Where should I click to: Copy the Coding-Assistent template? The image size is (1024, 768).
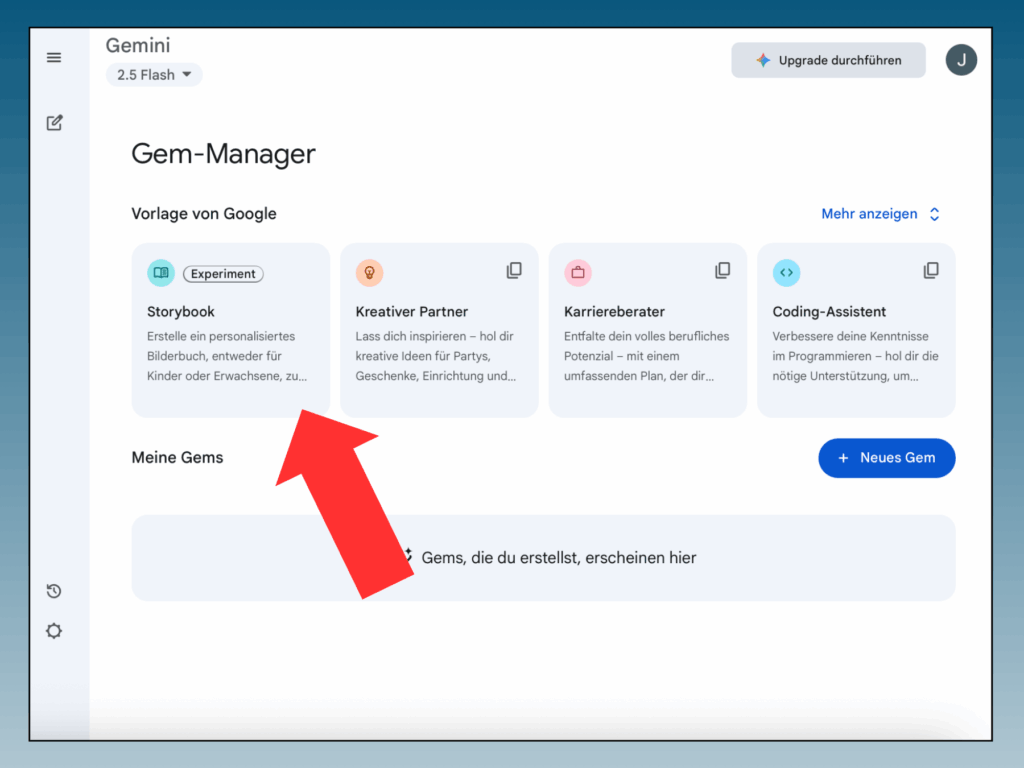931,270
